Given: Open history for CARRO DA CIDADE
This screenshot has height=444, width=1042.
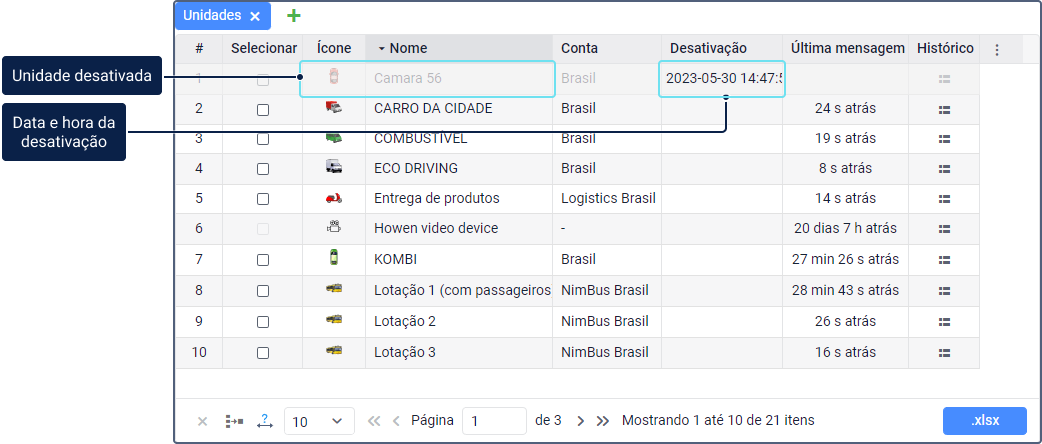Looking at the screenshot, I should point(944,108).
